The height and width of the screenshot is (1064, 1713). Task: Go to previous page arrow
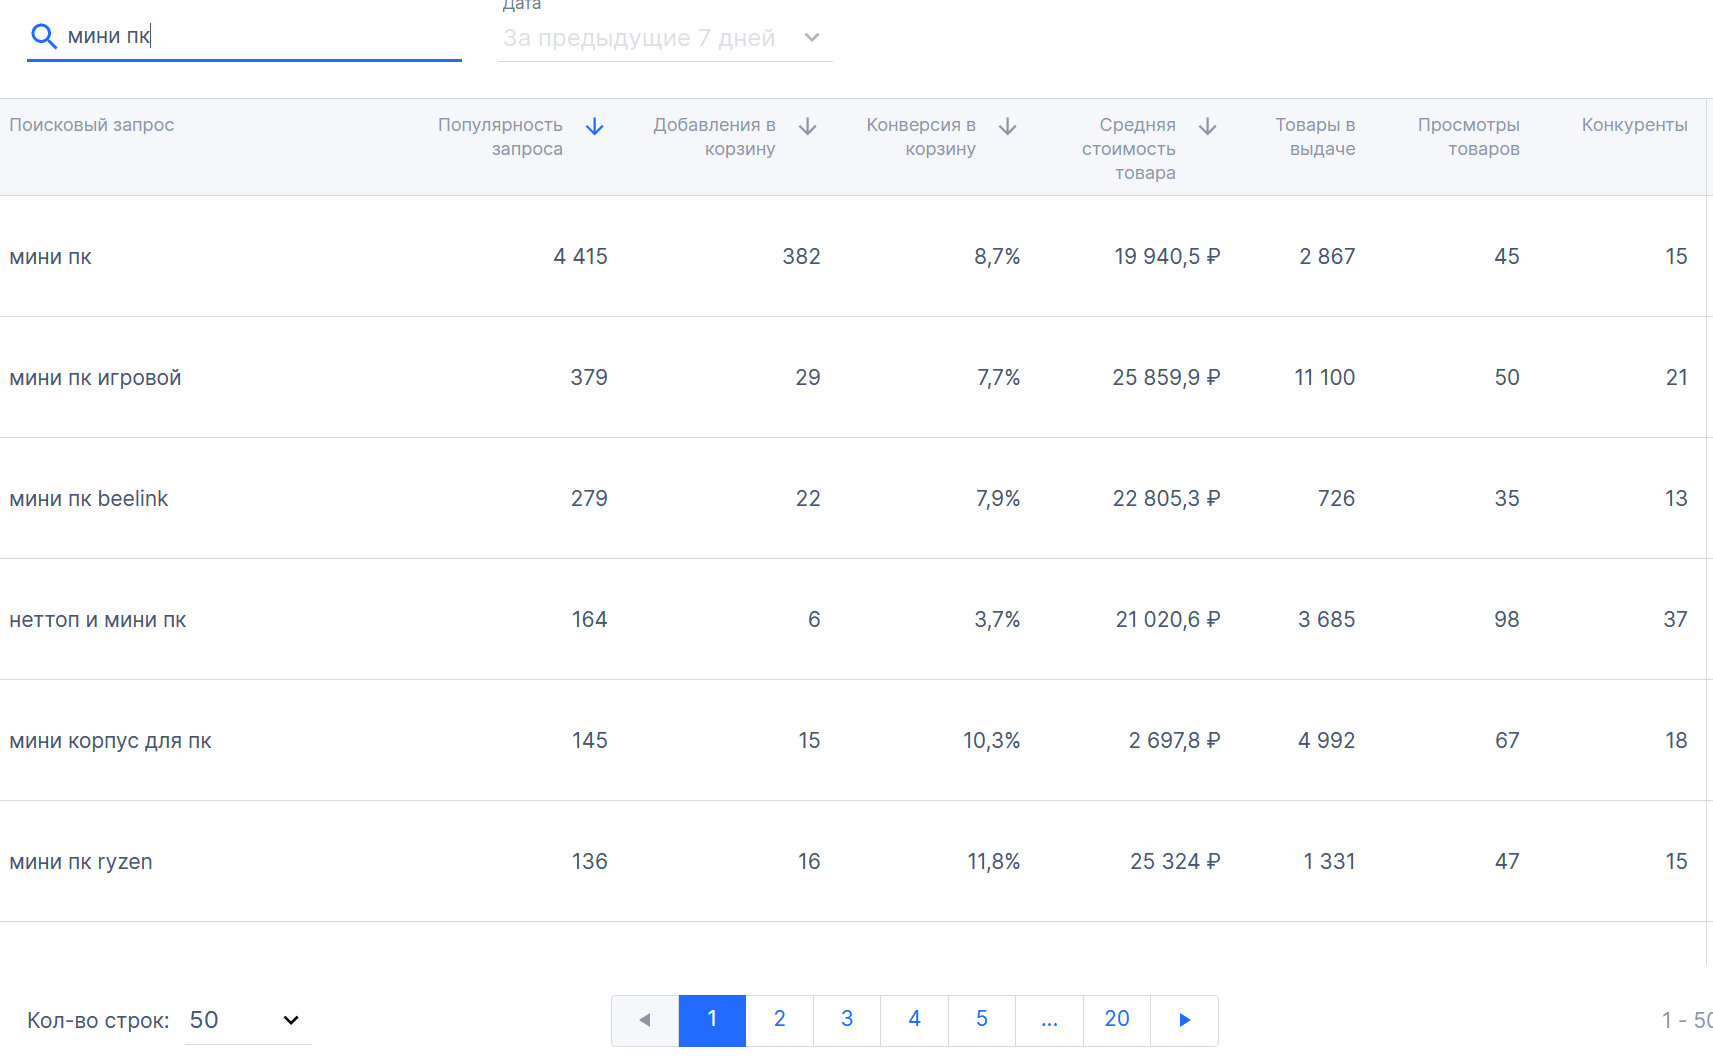coord(645,1020)
